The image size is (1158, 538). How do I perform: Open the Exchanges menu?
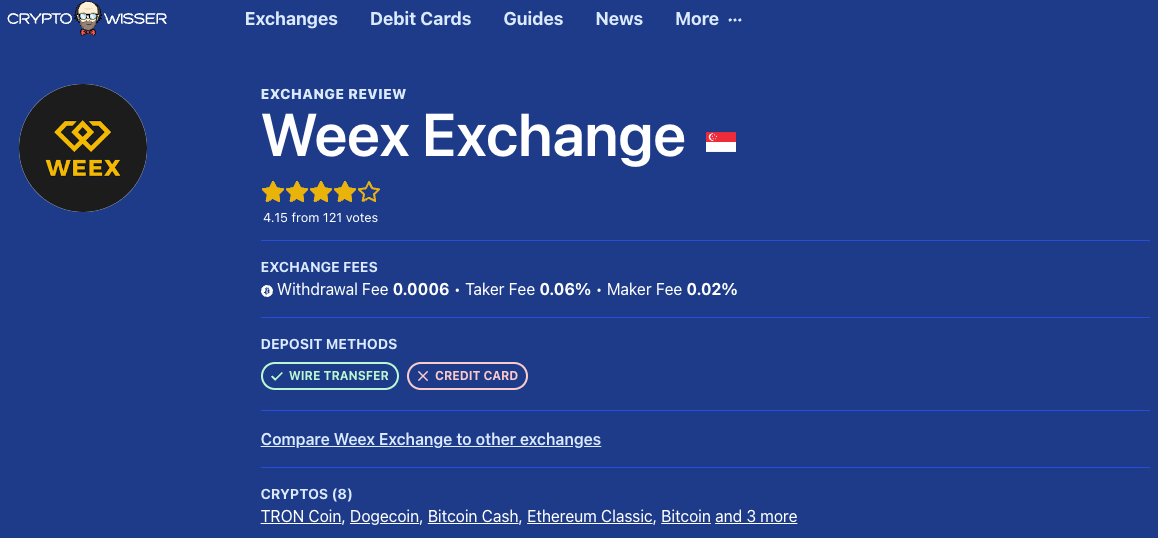tap(291, 19)
